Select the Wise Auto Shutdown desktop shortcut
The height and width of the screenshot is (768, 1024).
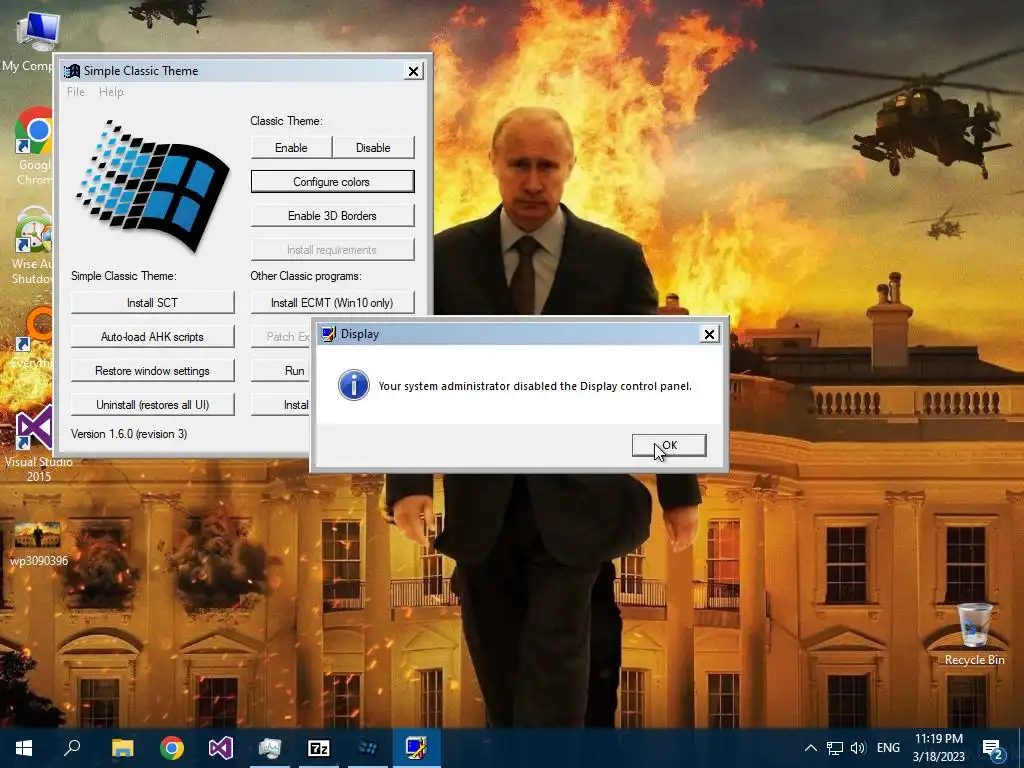(33, 246)
